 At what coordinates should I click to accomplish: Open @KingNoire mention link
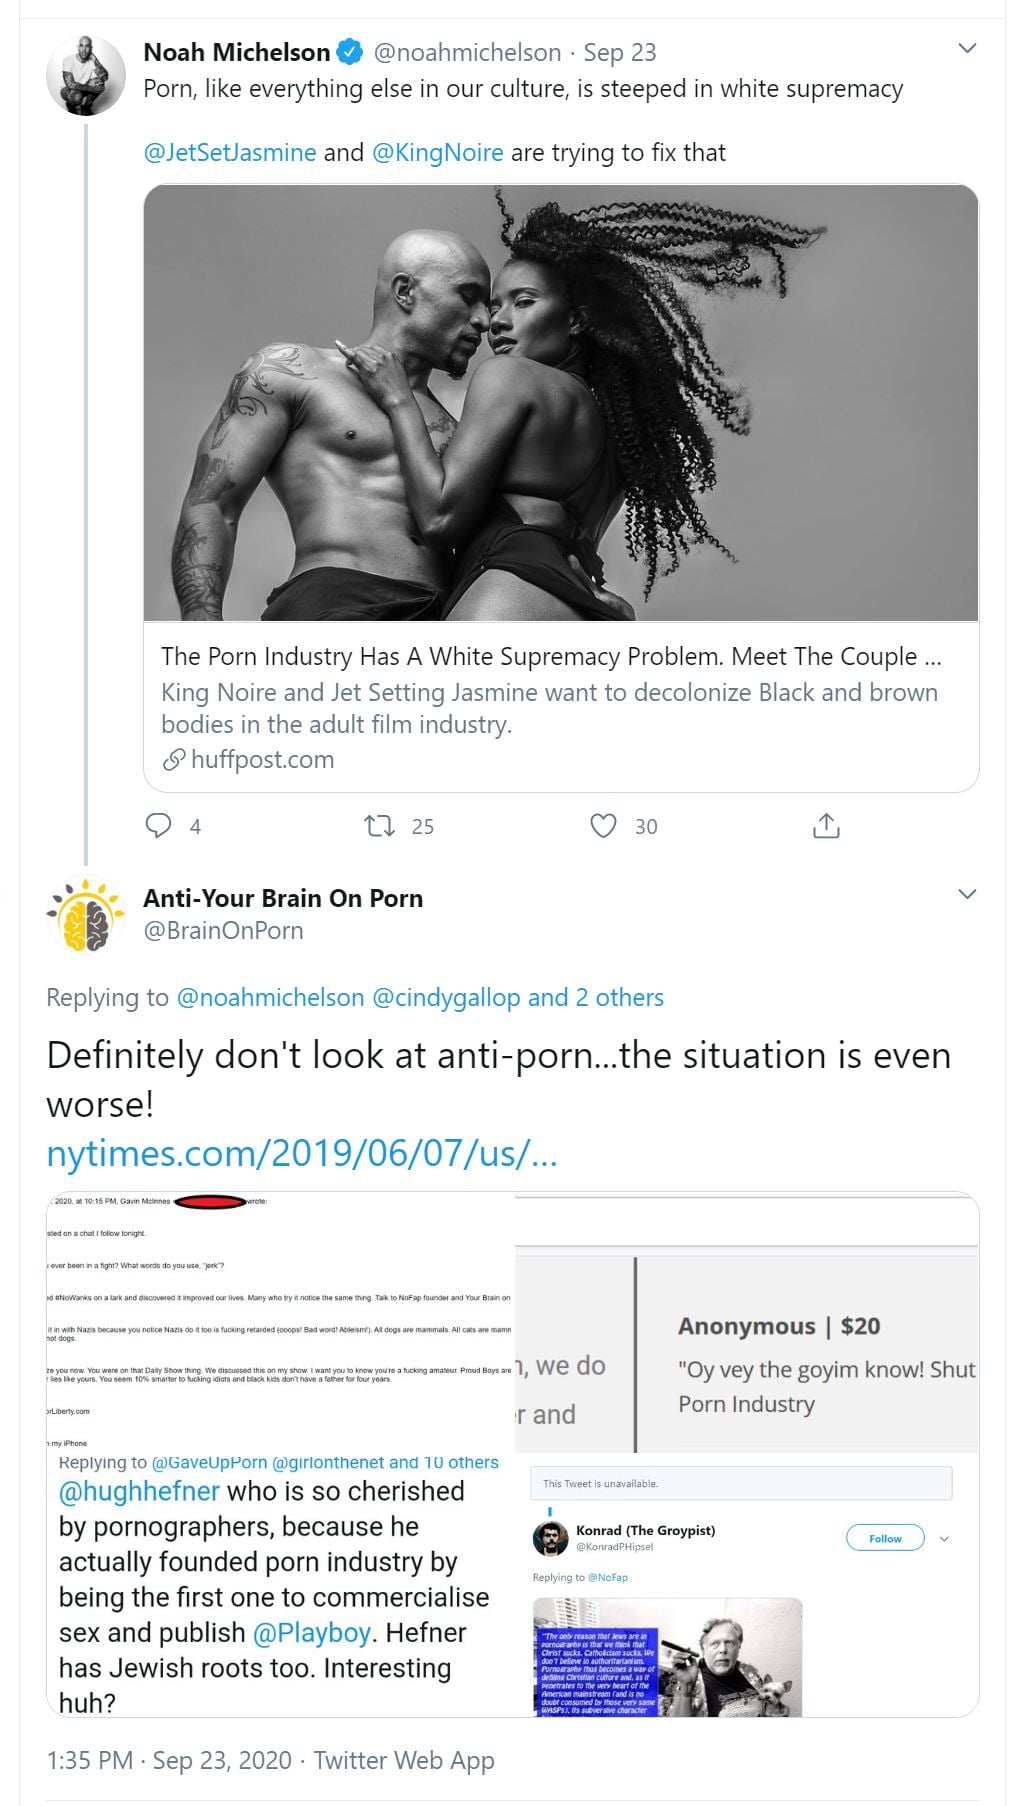[x=438, y=152]
